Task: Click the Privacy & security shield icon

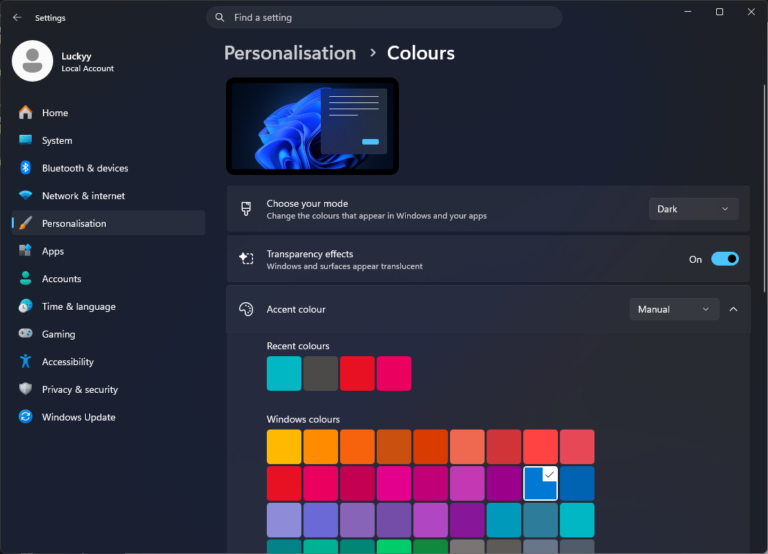Action: [25, 389]
